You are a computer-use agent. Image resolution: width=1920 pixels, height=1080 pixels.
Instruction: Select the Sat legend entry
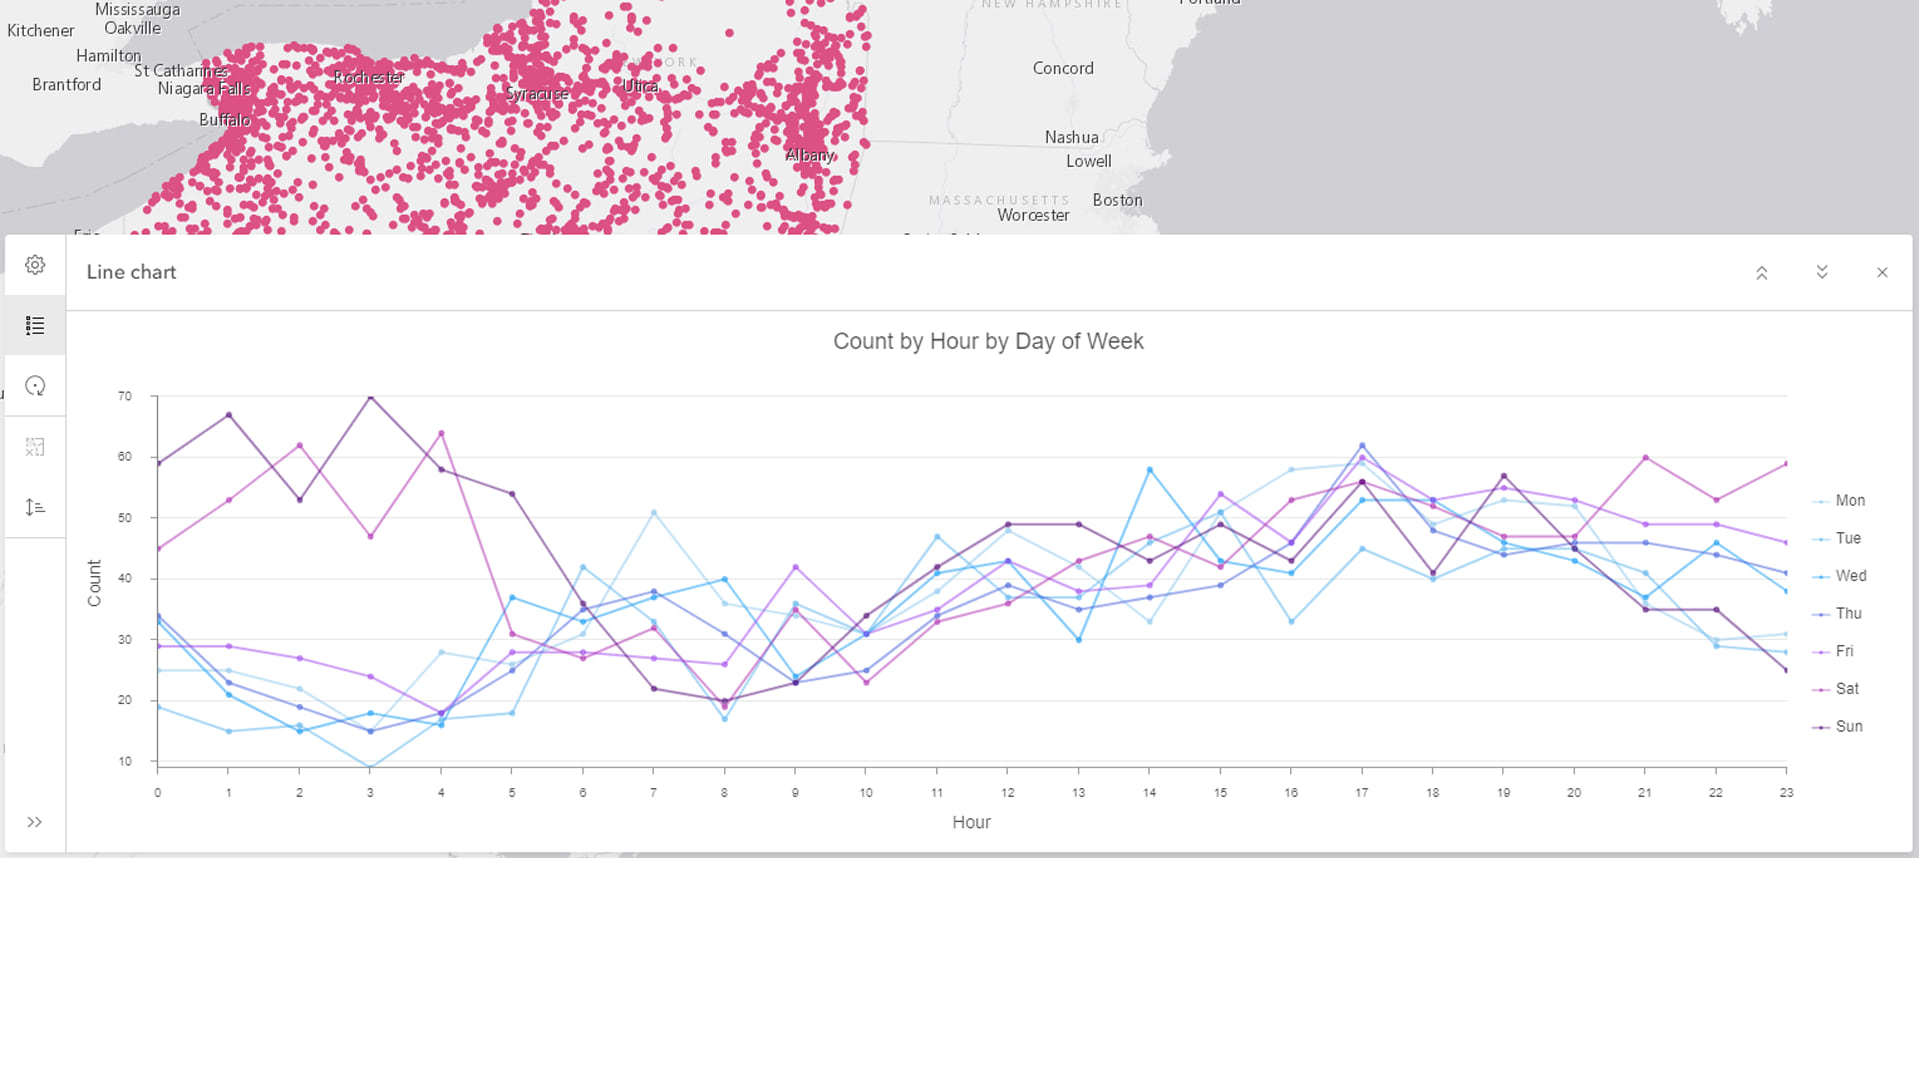(x=1846, y=689)
